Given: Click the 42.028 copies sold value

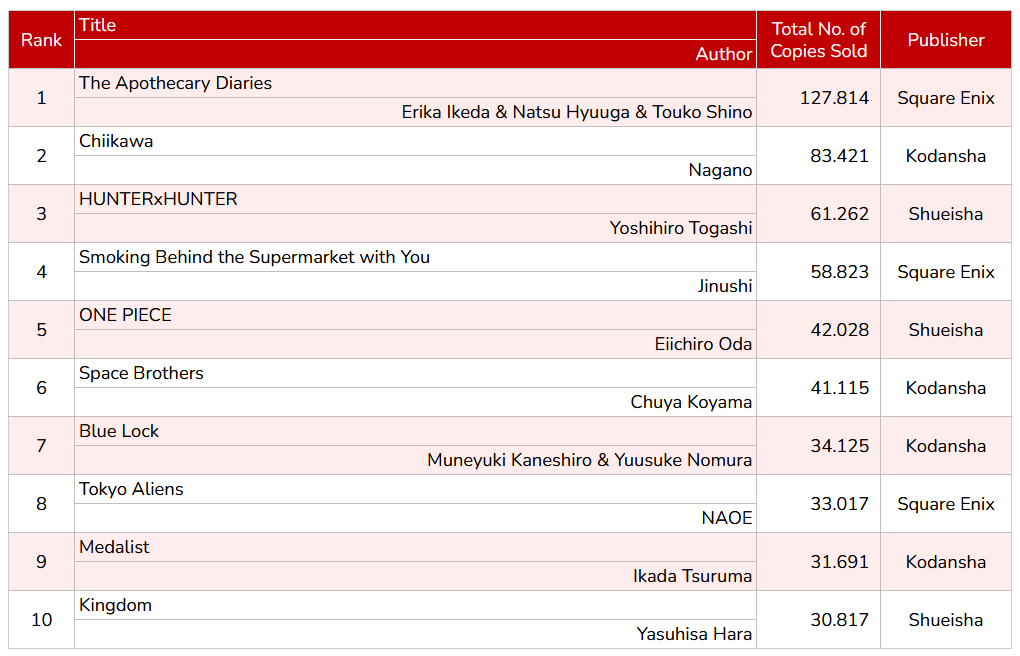Looking at the screenshot, I should coord(839,329).
